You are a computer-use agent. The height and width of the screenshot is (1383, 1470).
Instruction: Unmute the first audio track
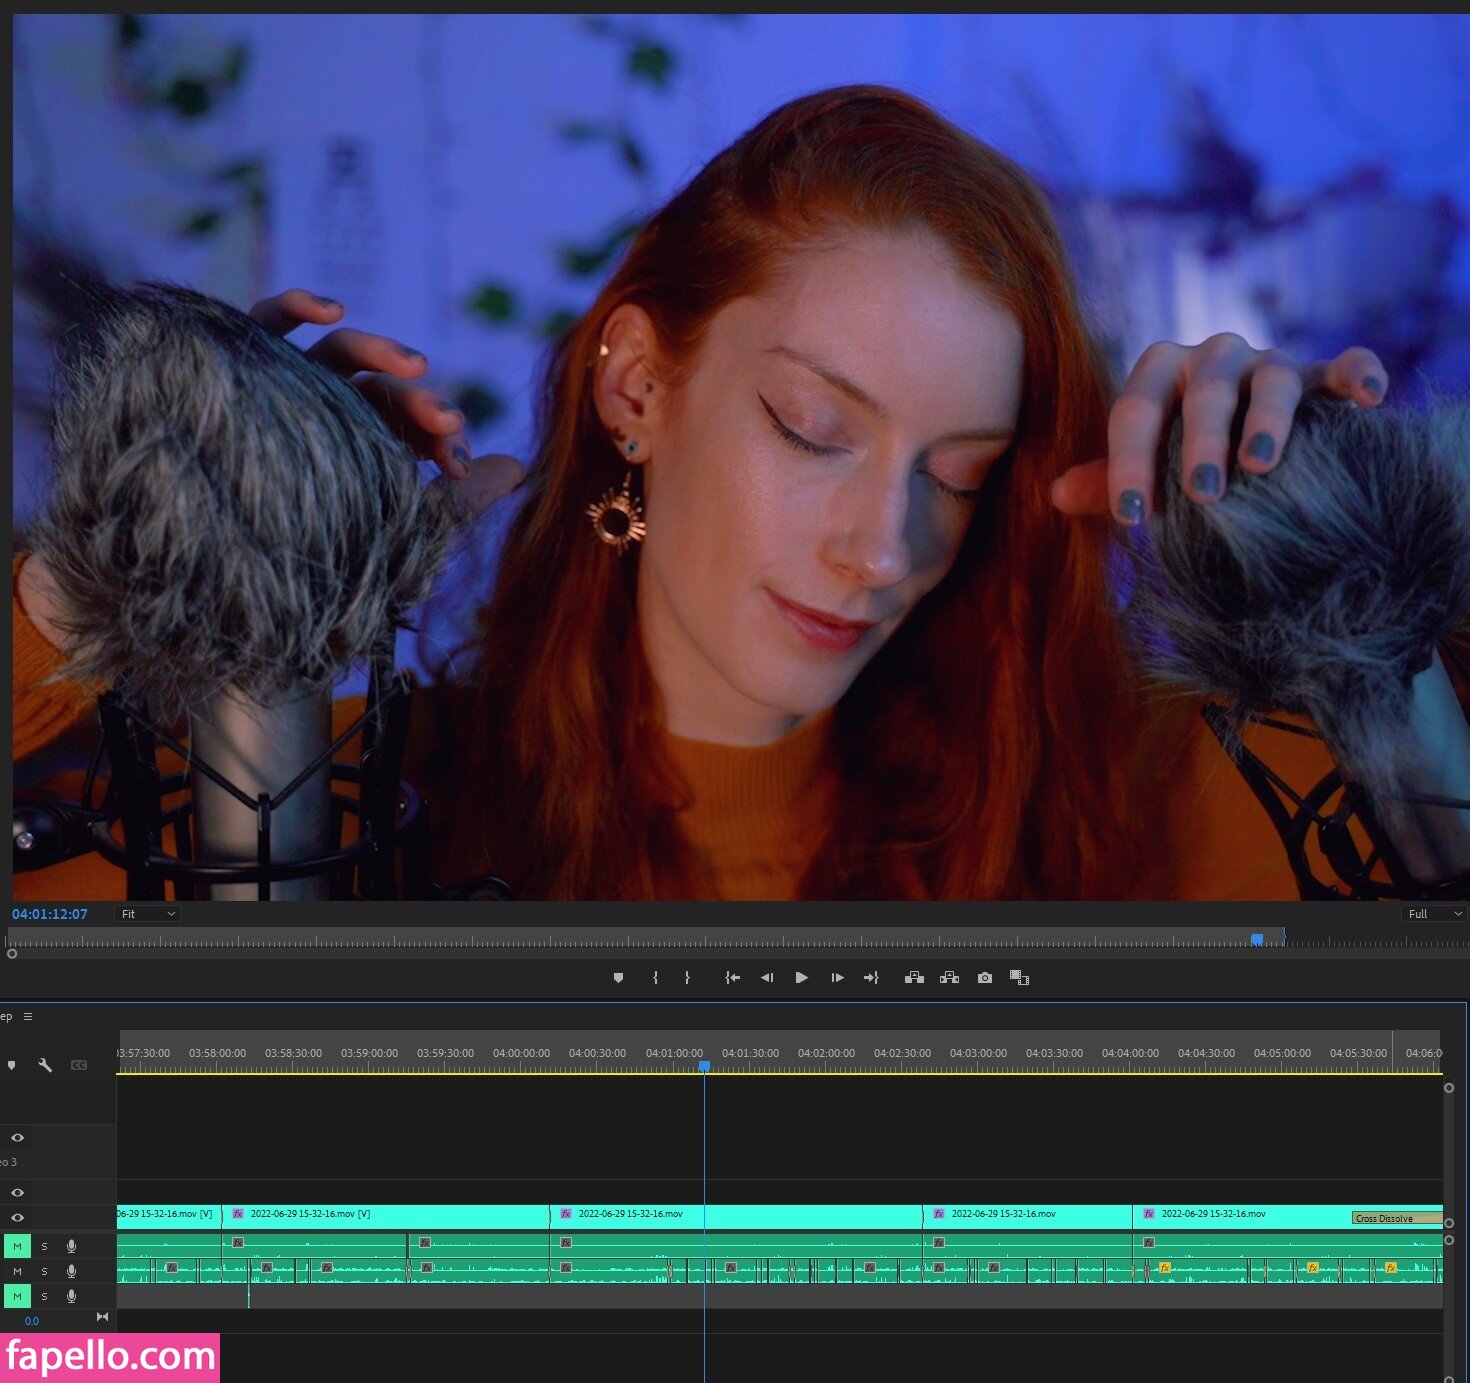click(17, 1246)
